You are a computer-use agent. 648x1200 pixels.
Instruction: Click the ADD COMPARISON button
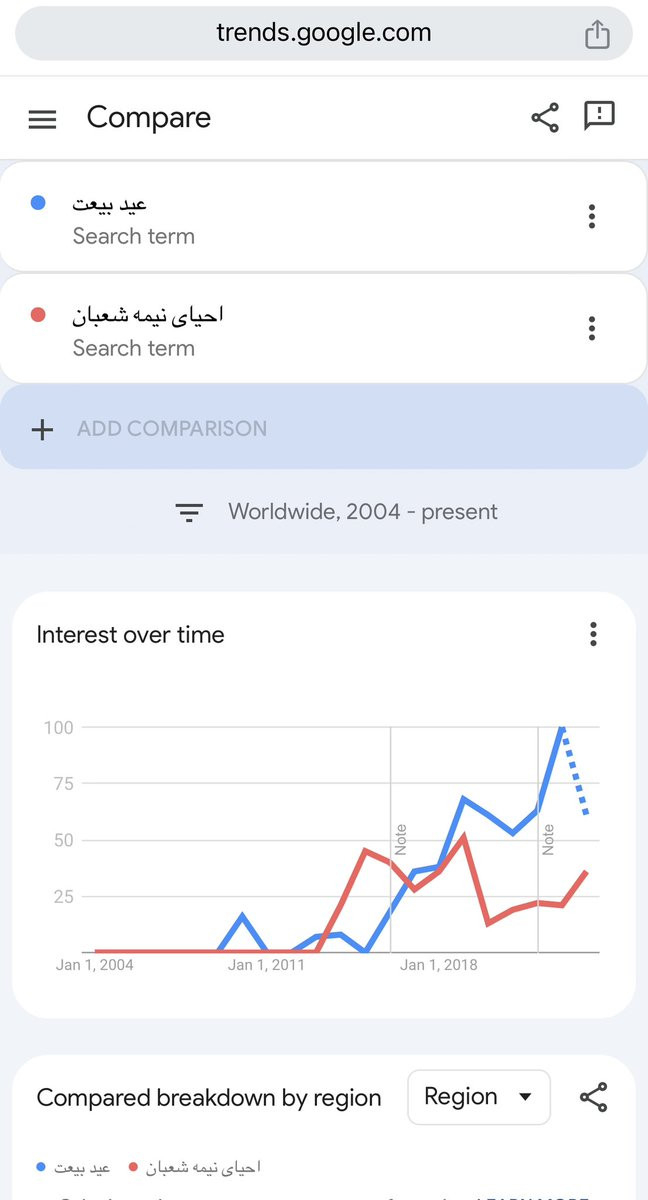pos(324,428)
